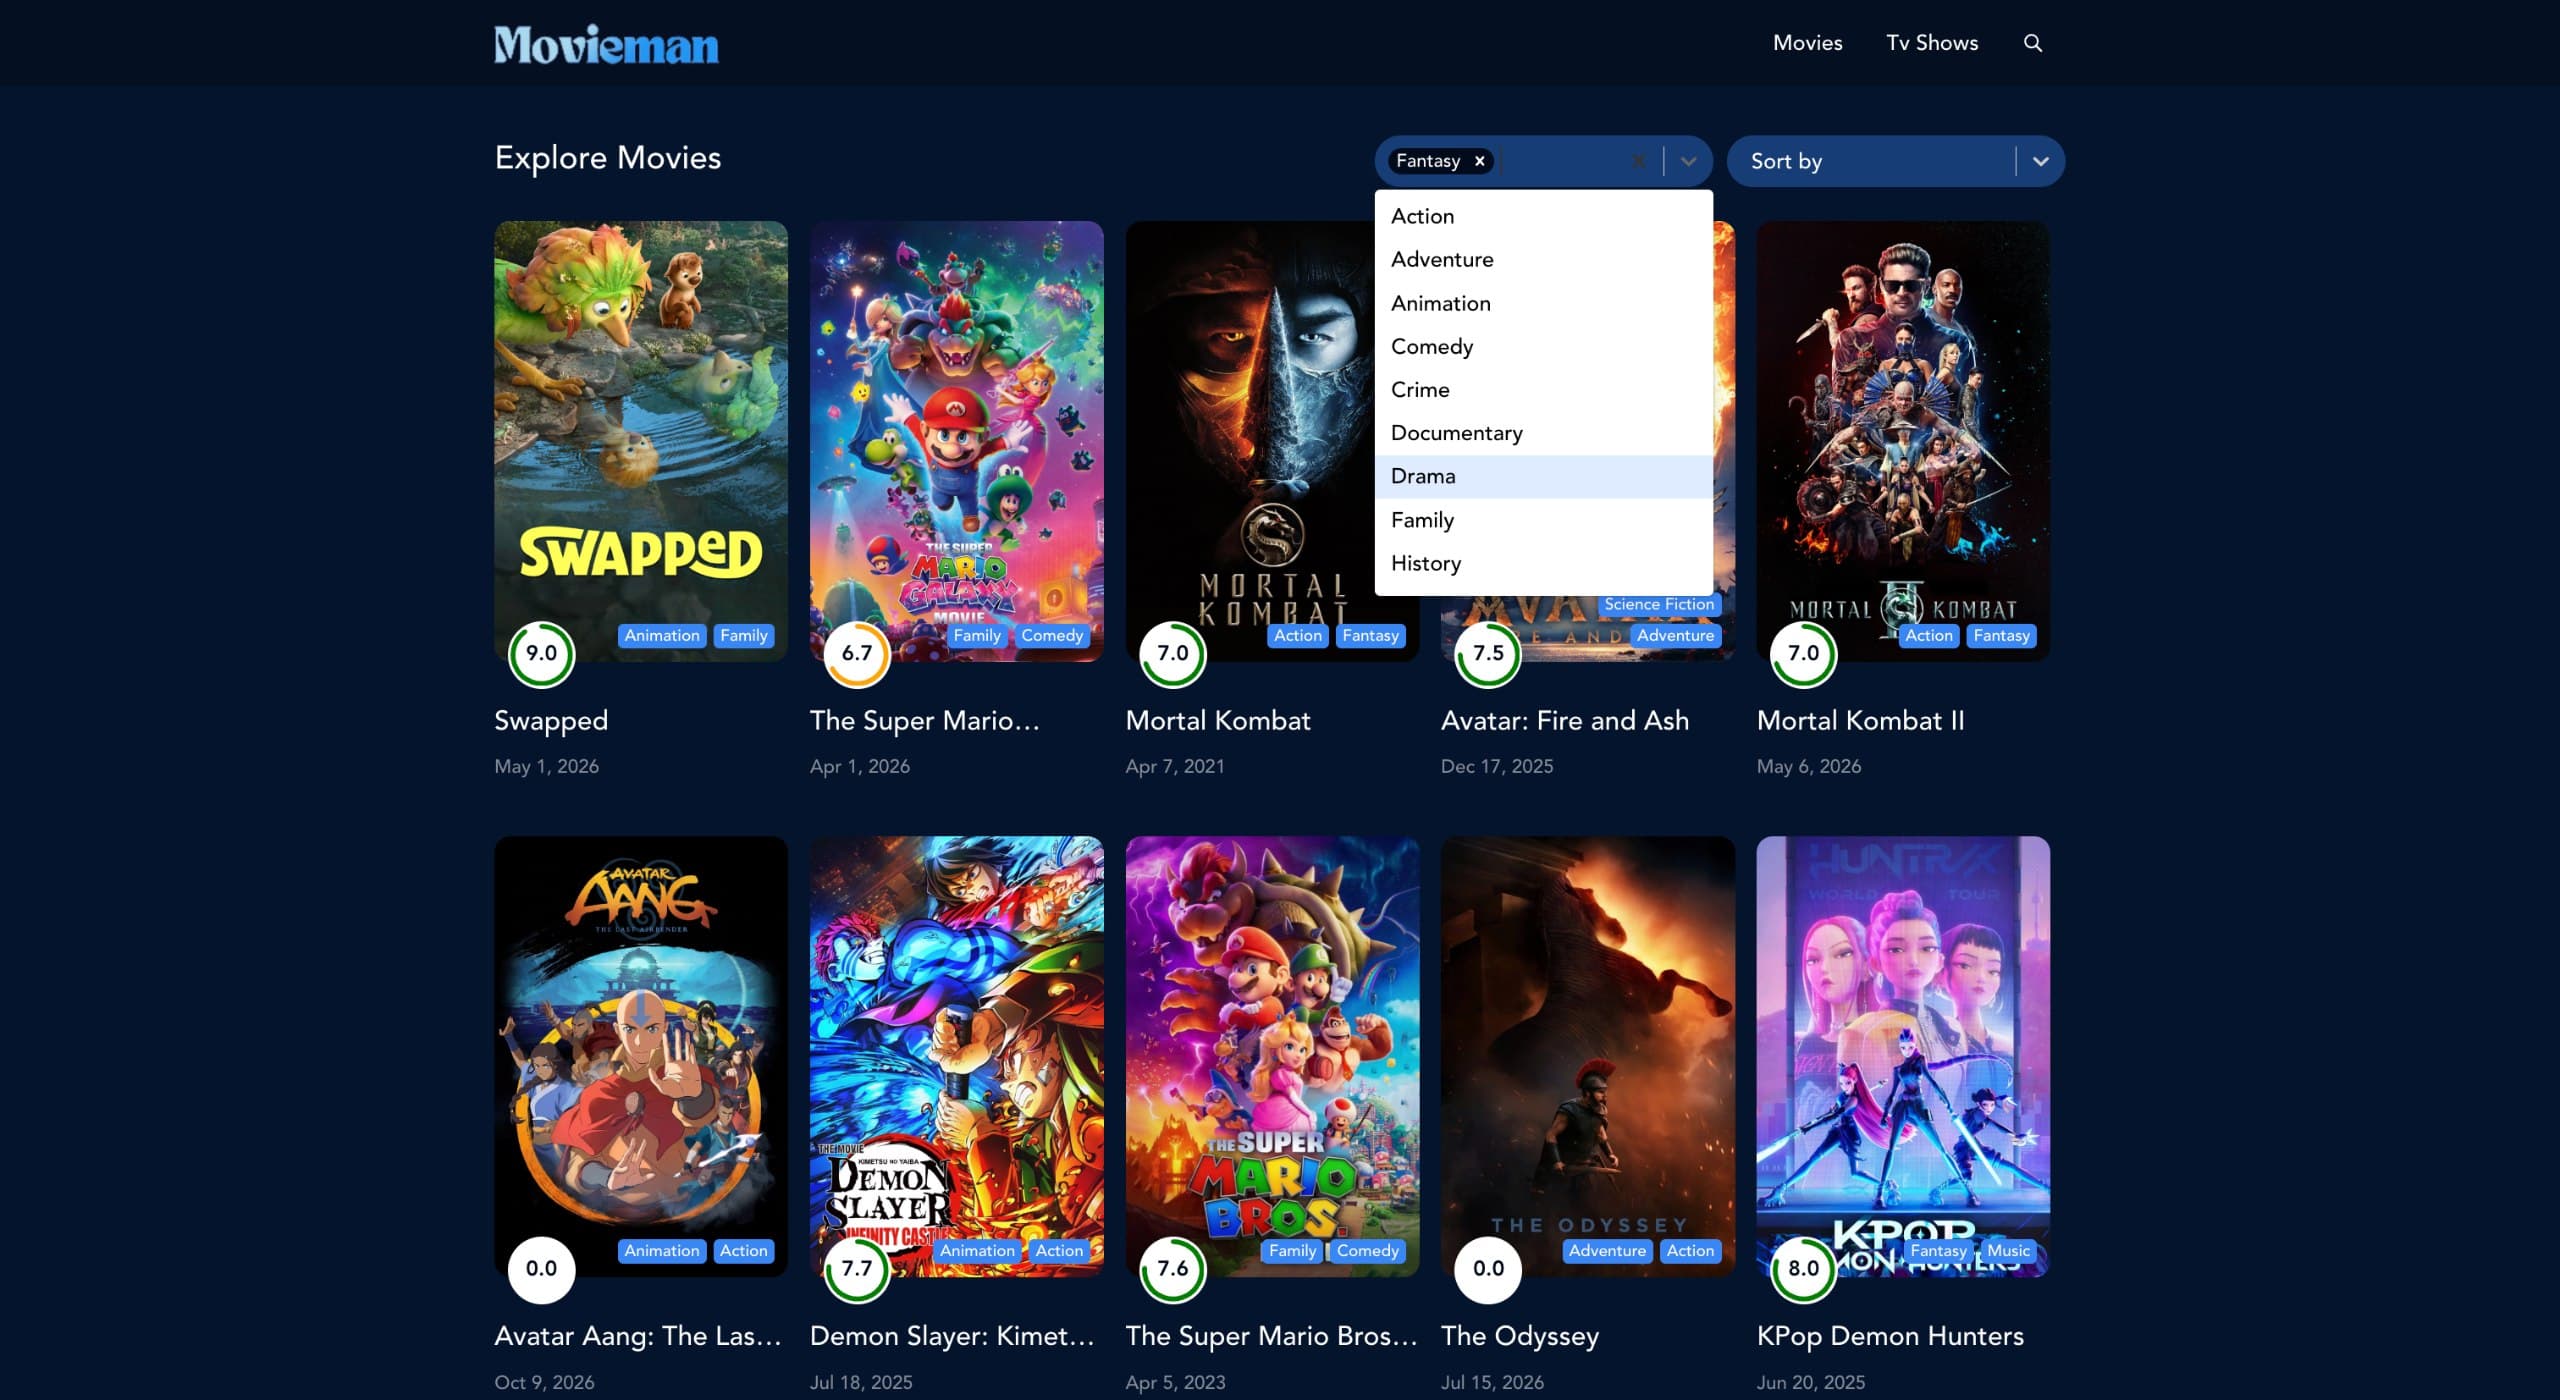Click the date Dec 17, 2025
Viewport: 2560px width, 1400px height.
pyautogui.click(x=1497, y=767)
